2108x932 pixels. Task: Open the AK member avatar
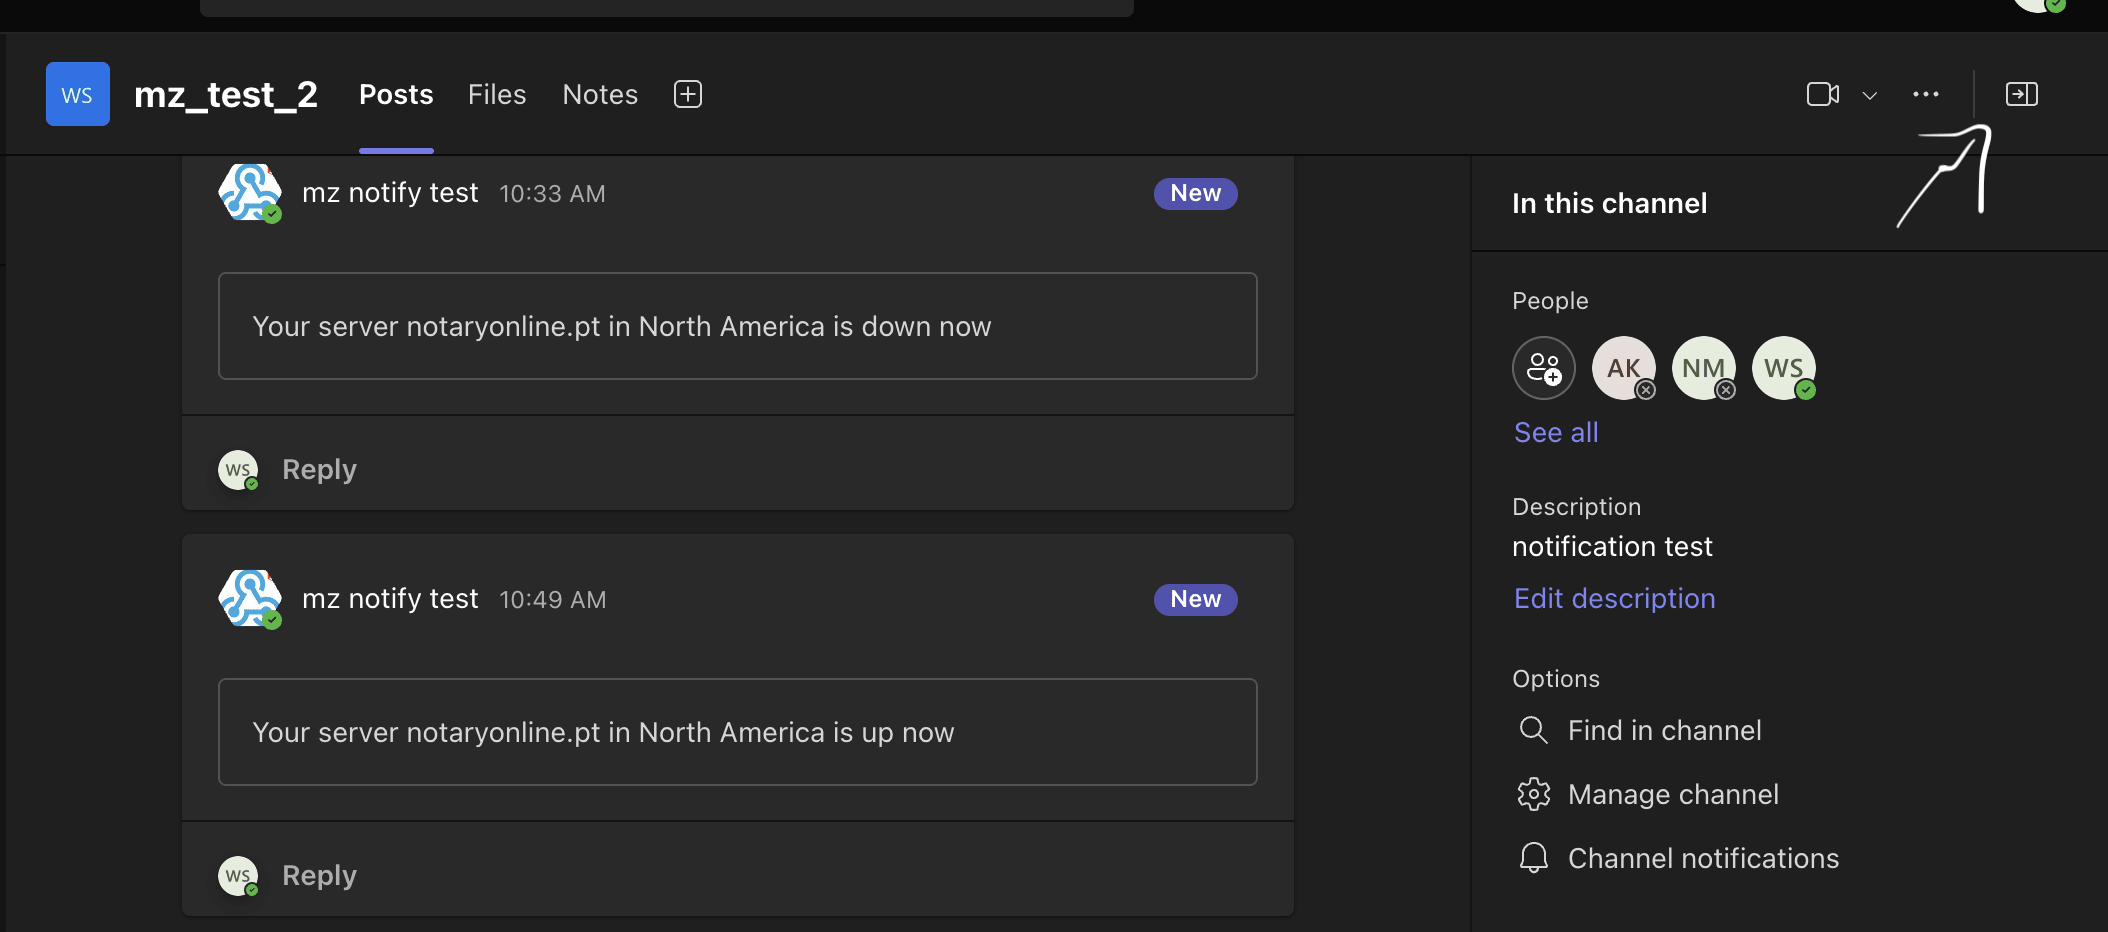click(1623, 368)
